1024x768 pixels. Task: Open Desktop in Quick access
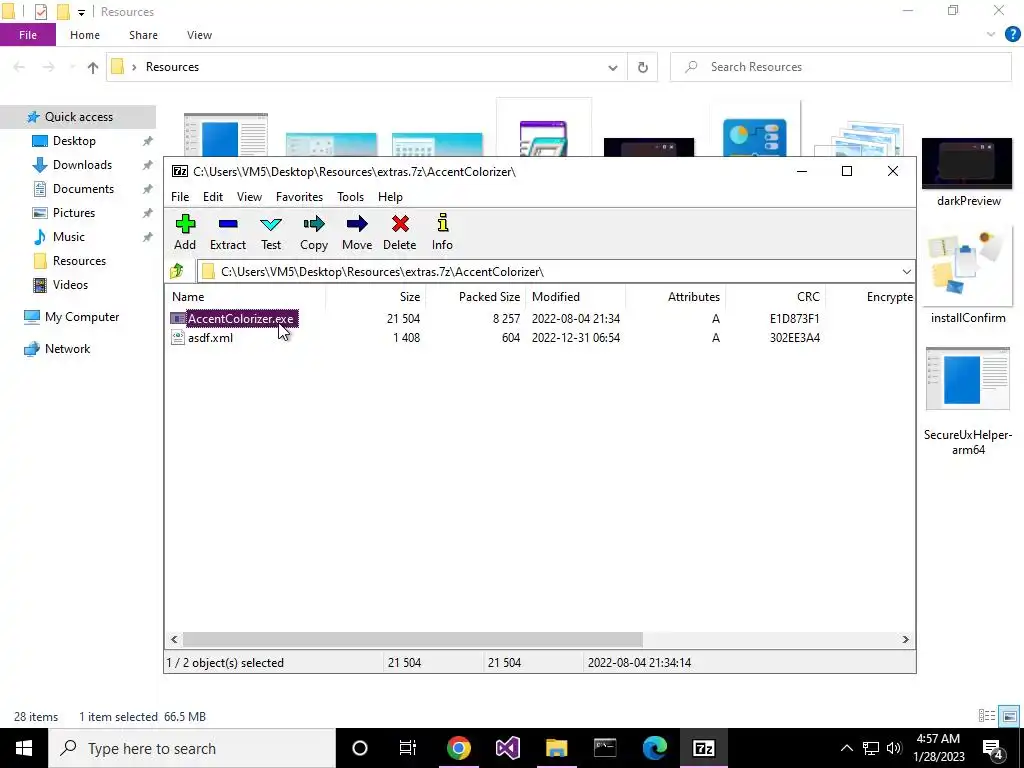point(74,141)
